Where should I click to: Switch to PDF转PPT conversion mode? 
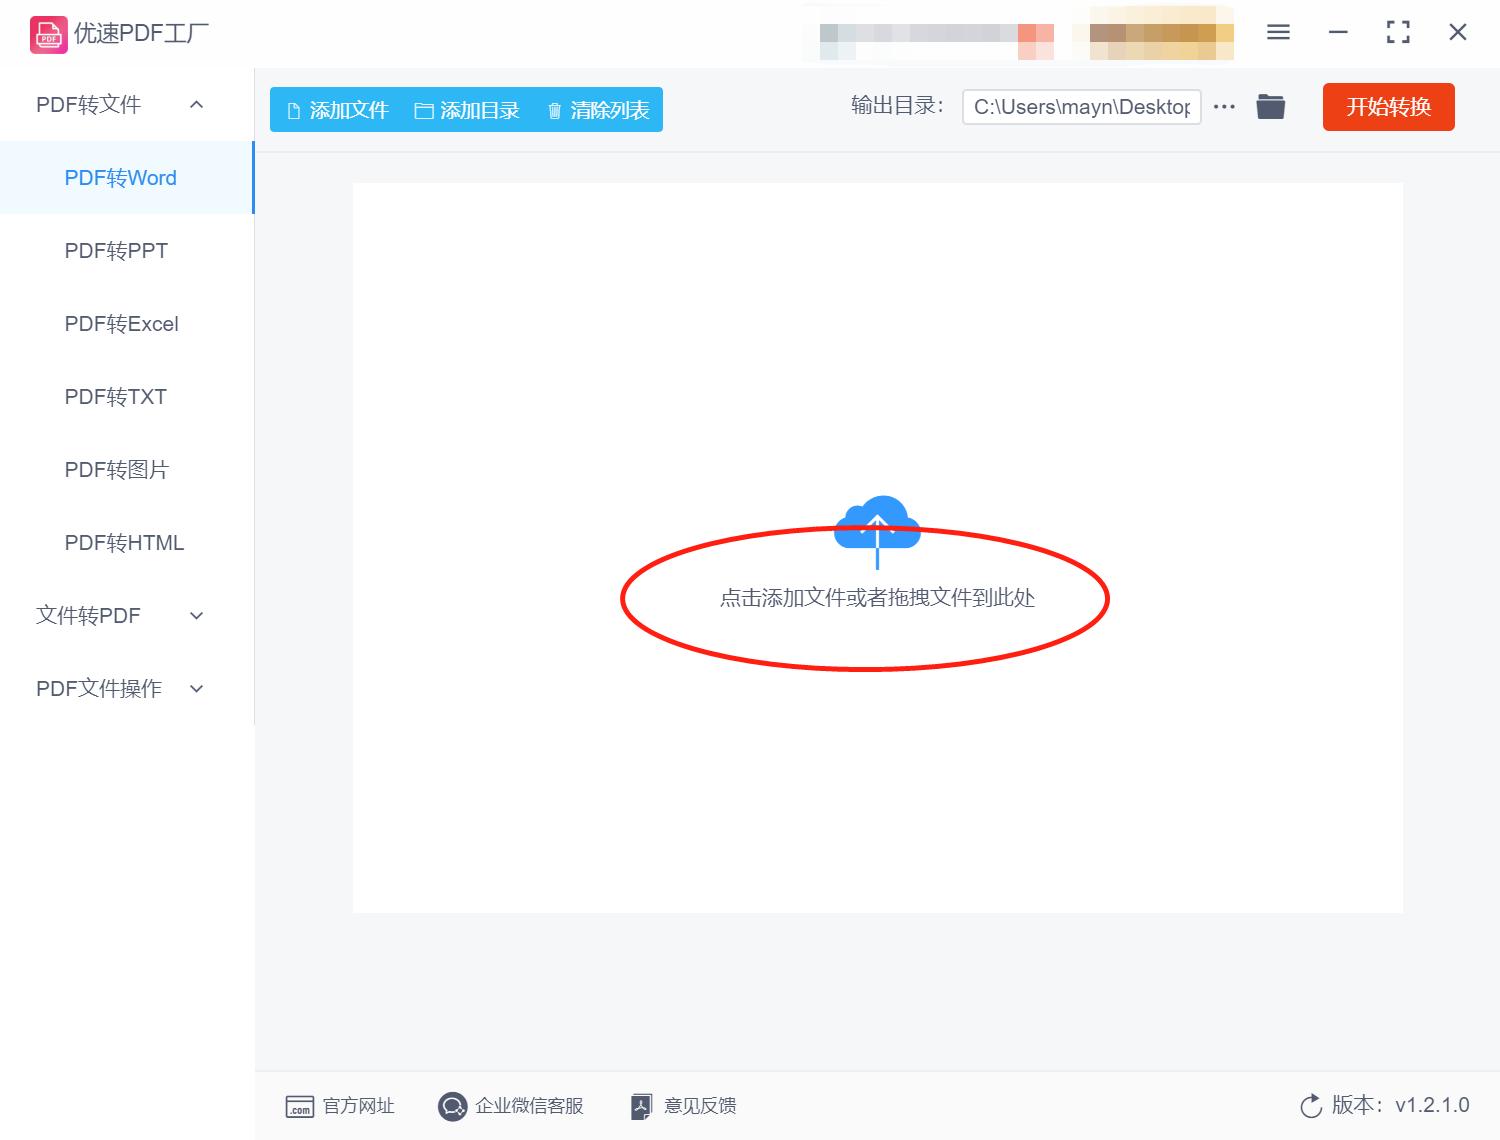point(116,250)
